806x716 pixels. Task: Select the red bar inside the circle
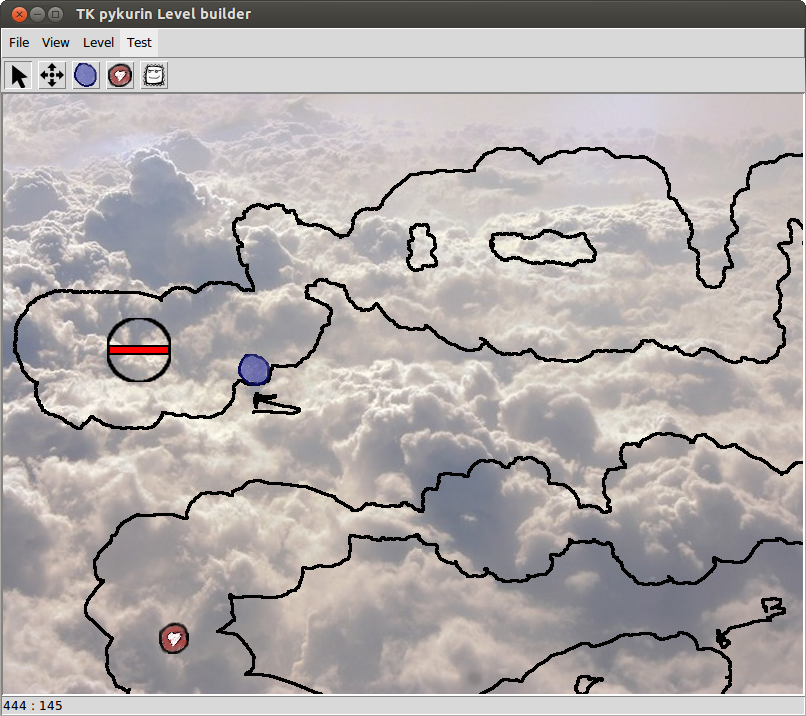(139, 350)
